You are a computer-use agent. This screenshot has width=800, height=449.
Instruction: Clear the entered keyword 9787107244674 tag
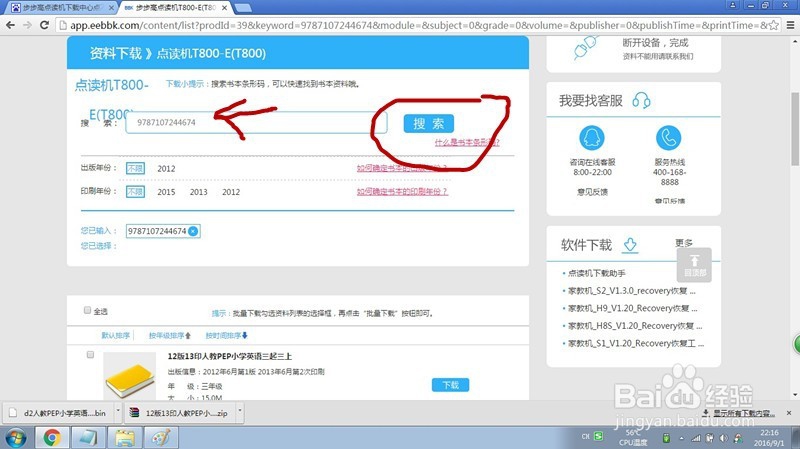click(x=193, y=231)
